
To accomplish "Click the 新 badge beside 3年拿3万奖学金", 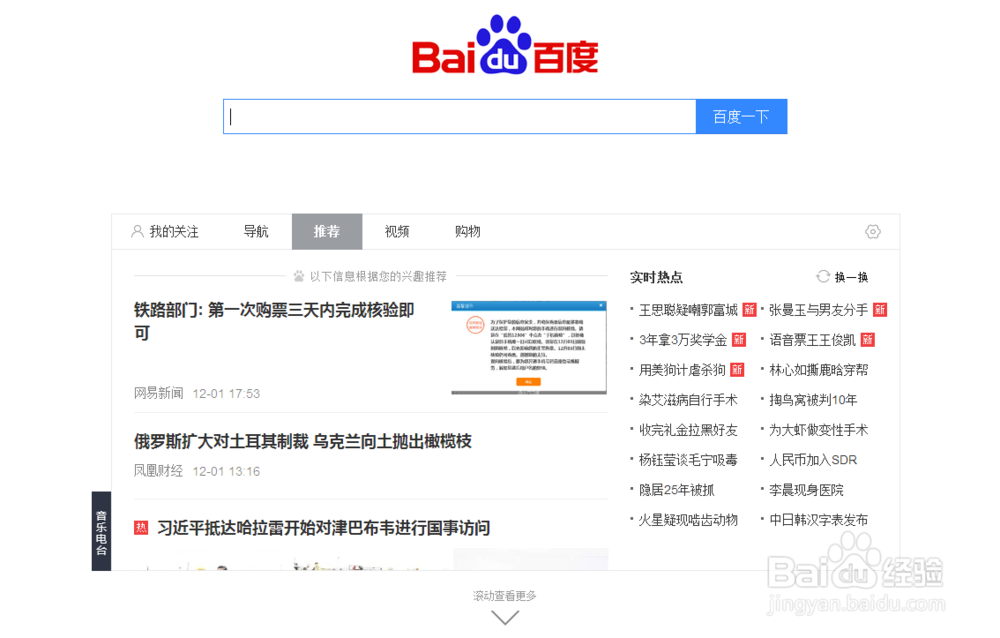I will click(x=739, y=340).
